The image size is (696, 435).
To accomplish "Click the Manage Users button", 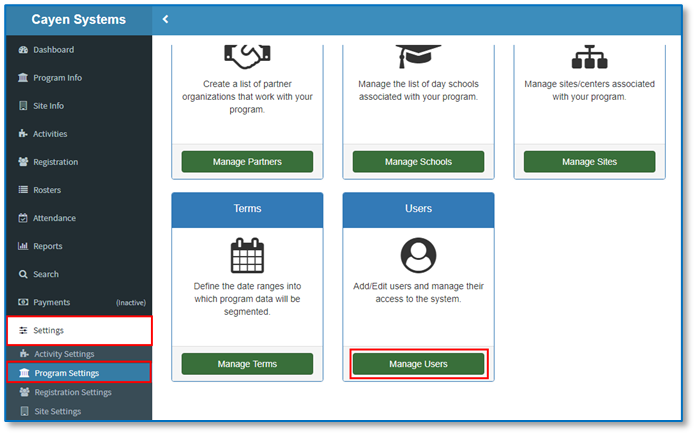I will click(x=418, y=364).
